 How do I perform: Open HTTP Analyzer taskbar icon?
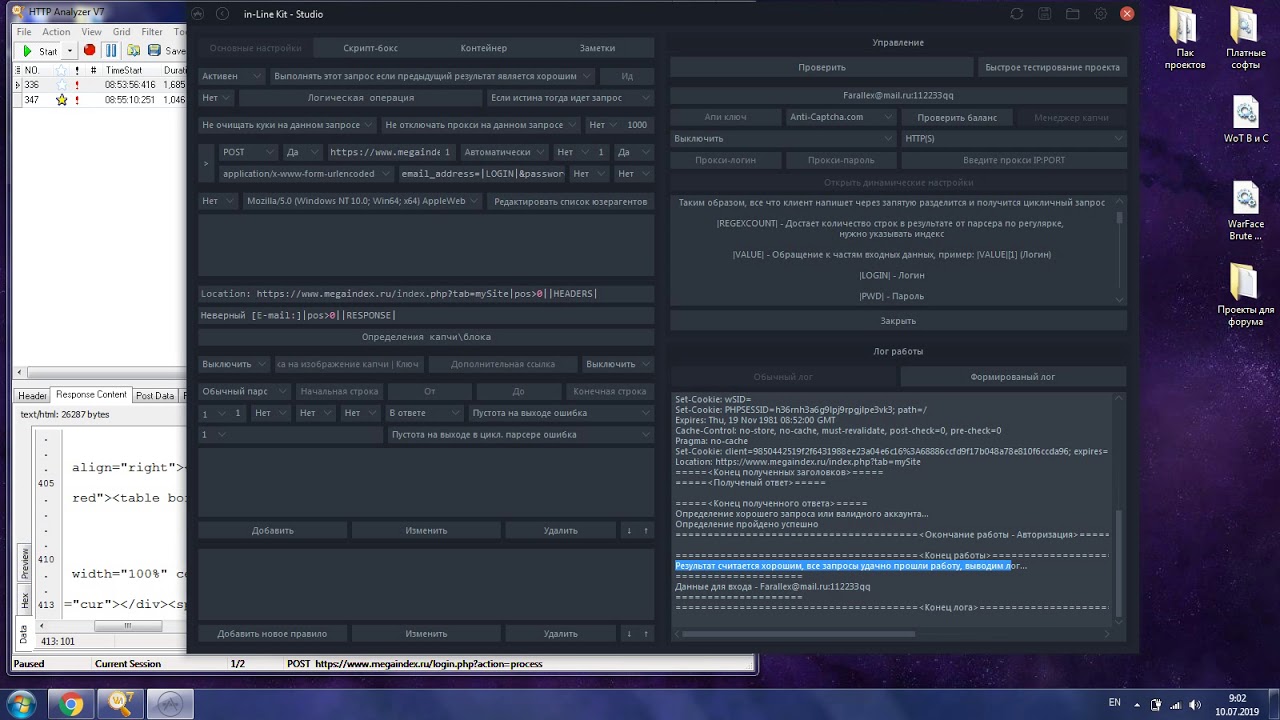[x=122, y=704]
